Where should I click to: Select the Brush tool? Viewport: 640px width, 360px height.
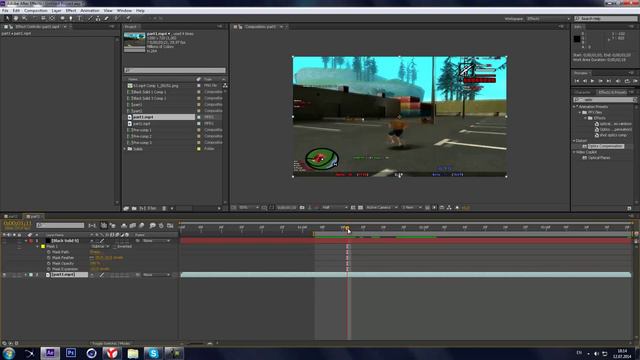89,18
